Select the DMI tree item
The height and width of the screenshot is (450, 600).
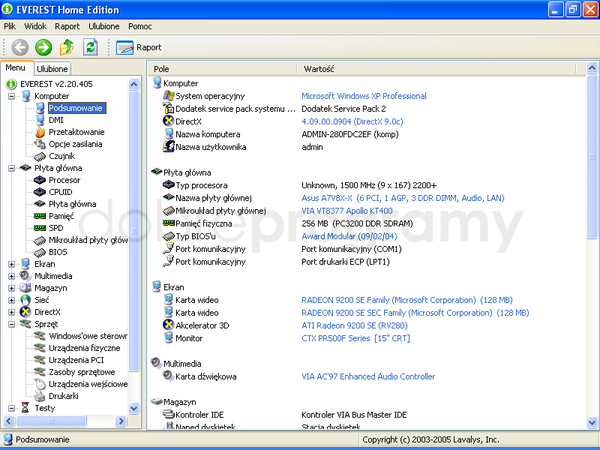click(56, 120)
